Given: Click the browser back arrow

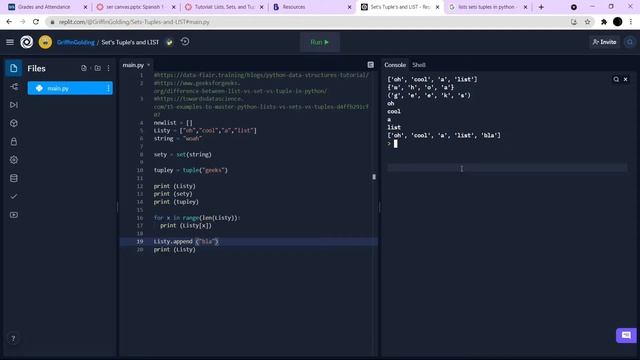Looking at the screenshot, I should point(9,22).
